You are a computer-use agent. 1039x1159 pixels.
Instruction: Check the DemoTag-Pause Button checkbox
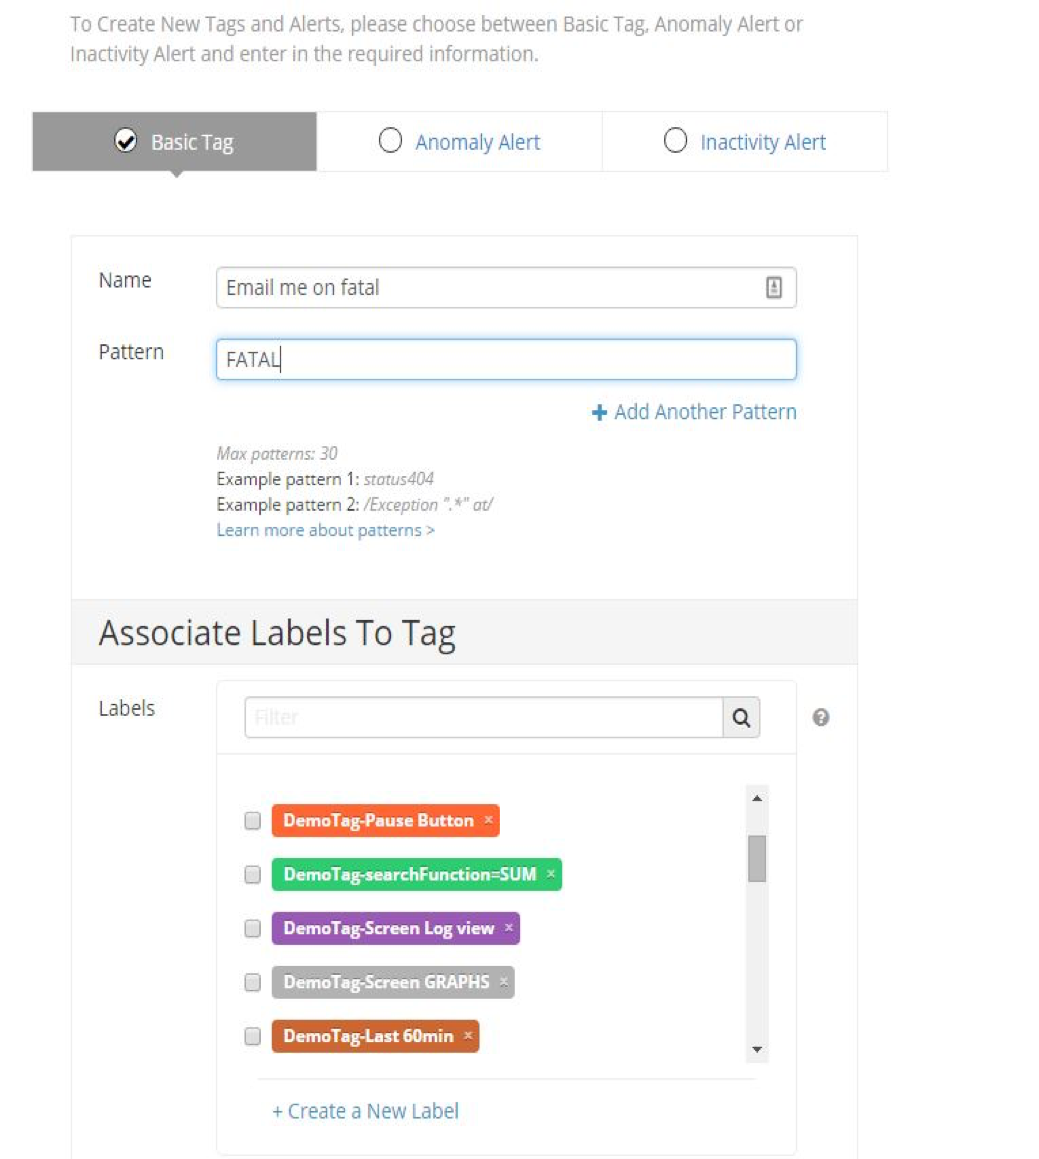(x=253, y=821)
